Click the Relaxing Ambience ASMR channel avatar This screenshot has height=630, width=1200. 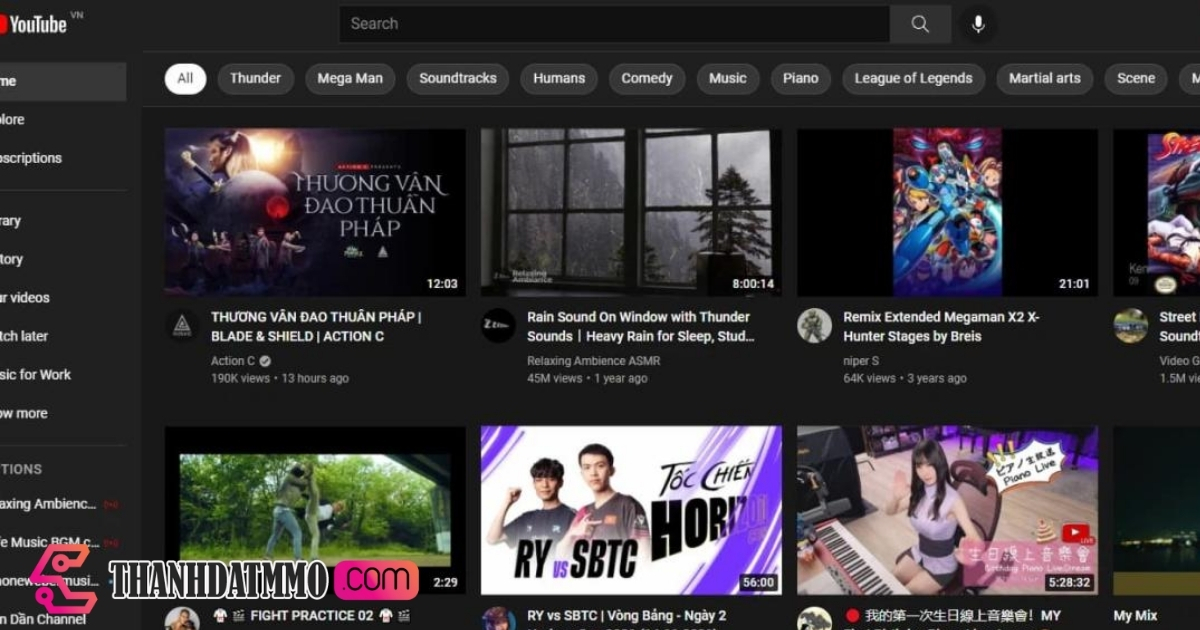click(497, 326)
